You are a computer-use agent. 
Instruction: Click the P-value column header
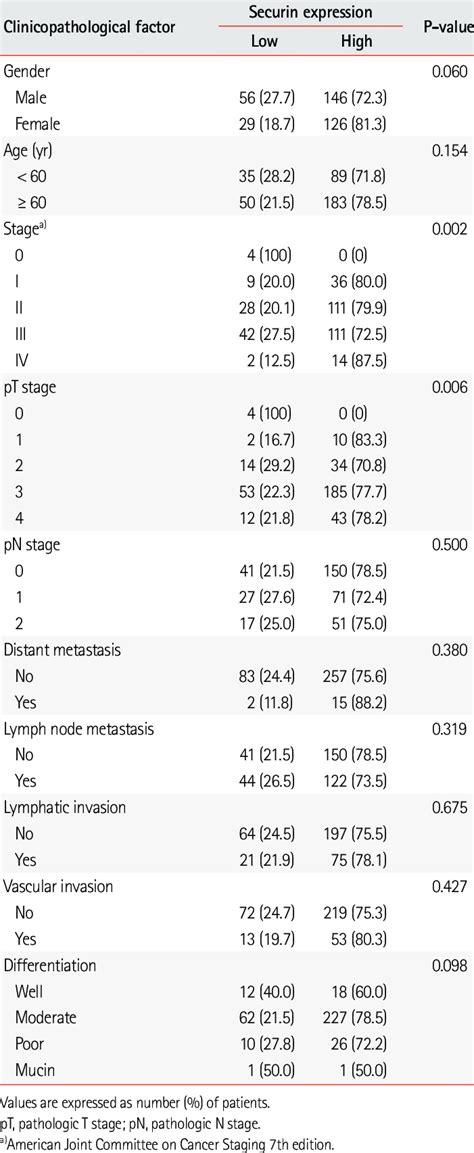pyautogui.click(x=447, y=26)
